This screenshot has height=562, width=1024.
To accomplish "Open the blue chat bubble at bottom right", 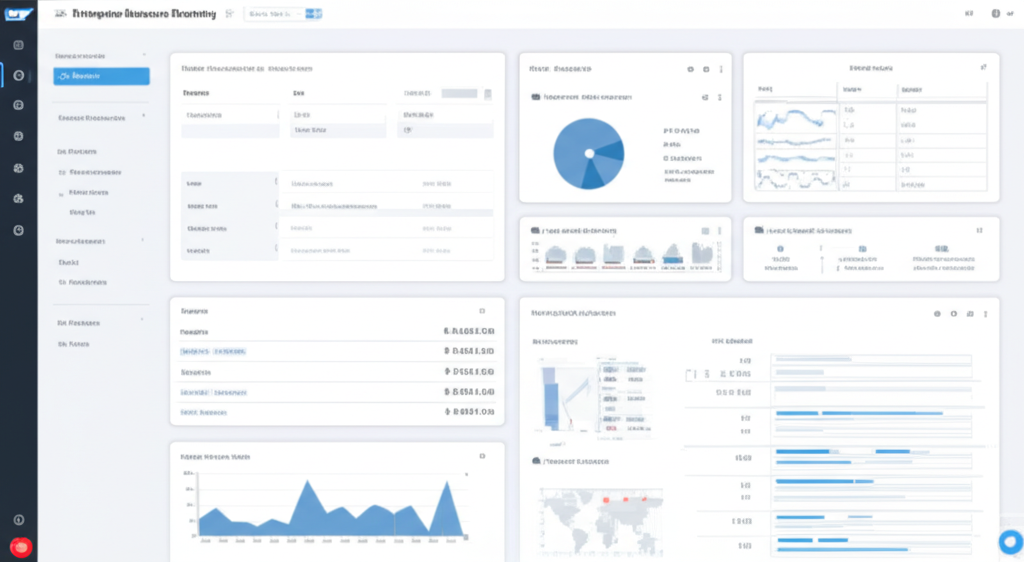I will pos(1011,541).
